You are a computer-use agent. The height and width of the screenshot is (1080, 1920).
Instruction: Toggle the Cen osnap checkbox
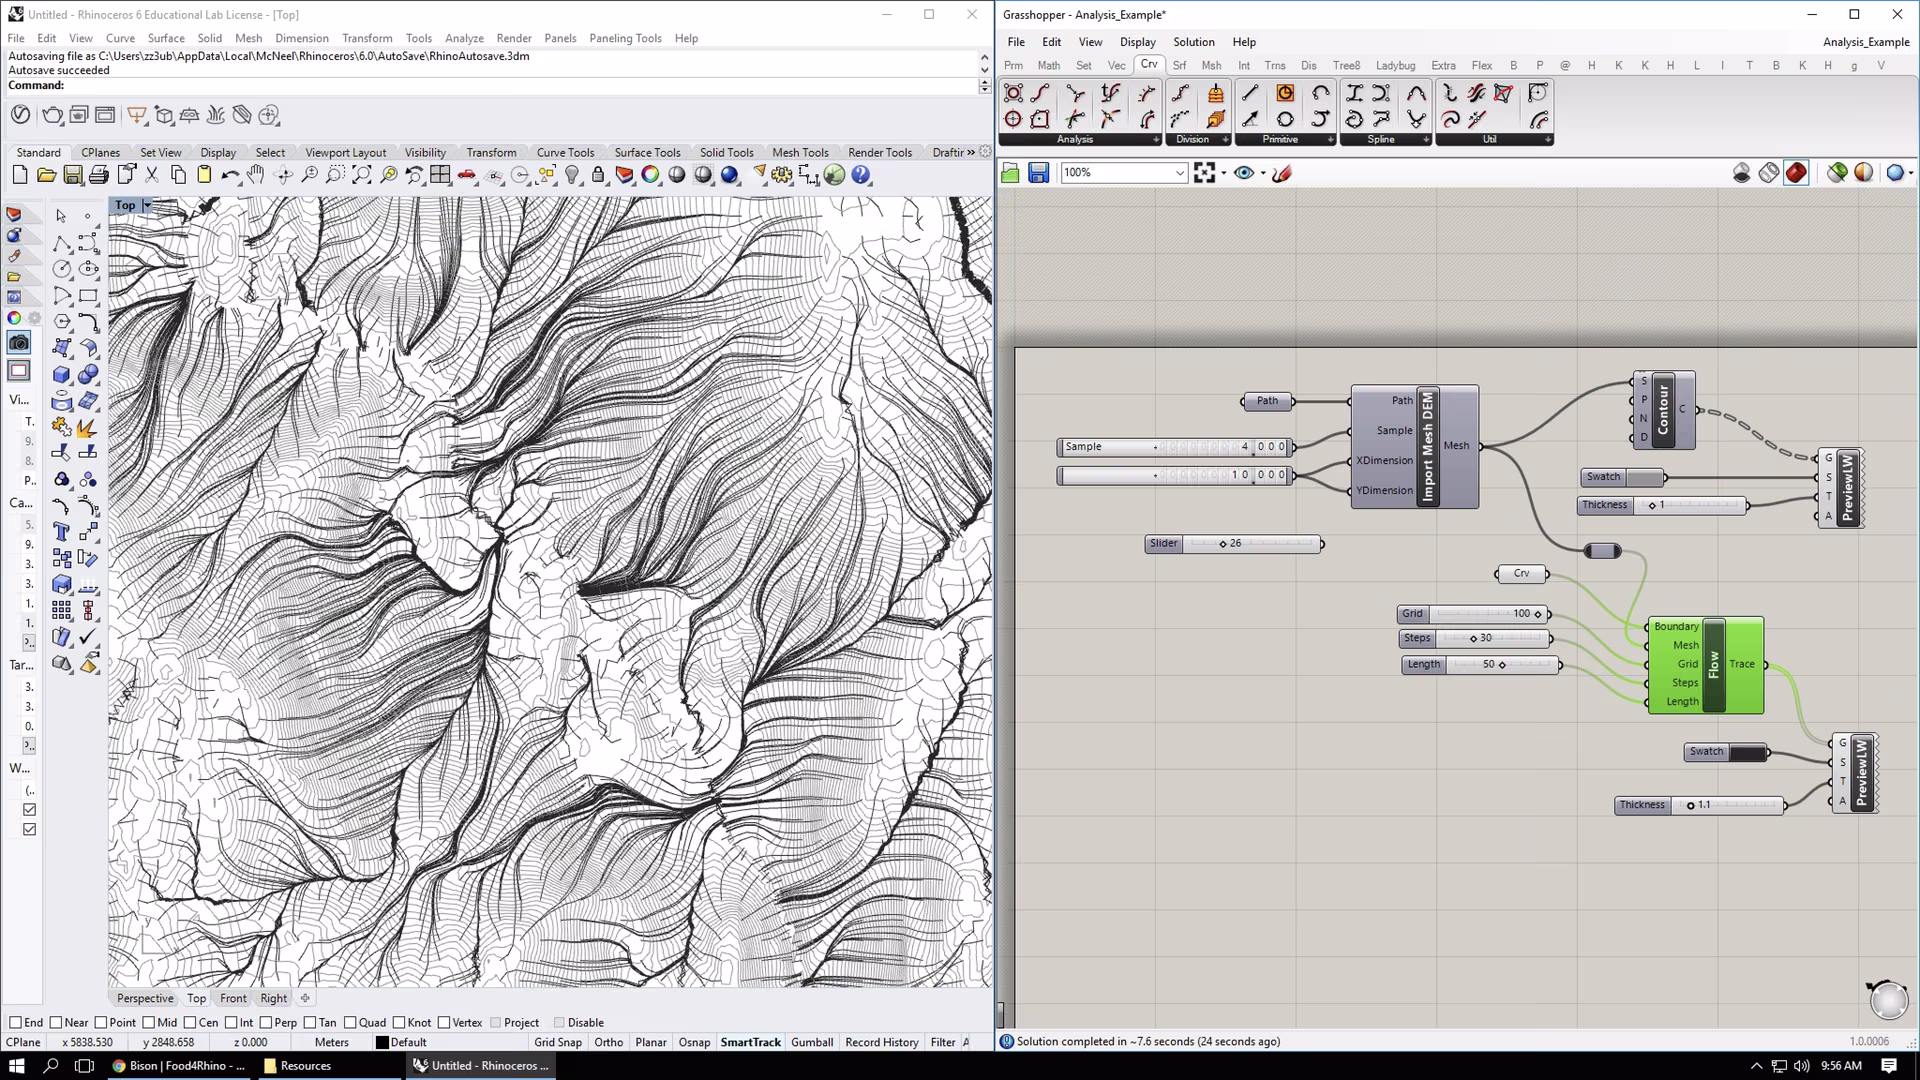pos(190,1022)
